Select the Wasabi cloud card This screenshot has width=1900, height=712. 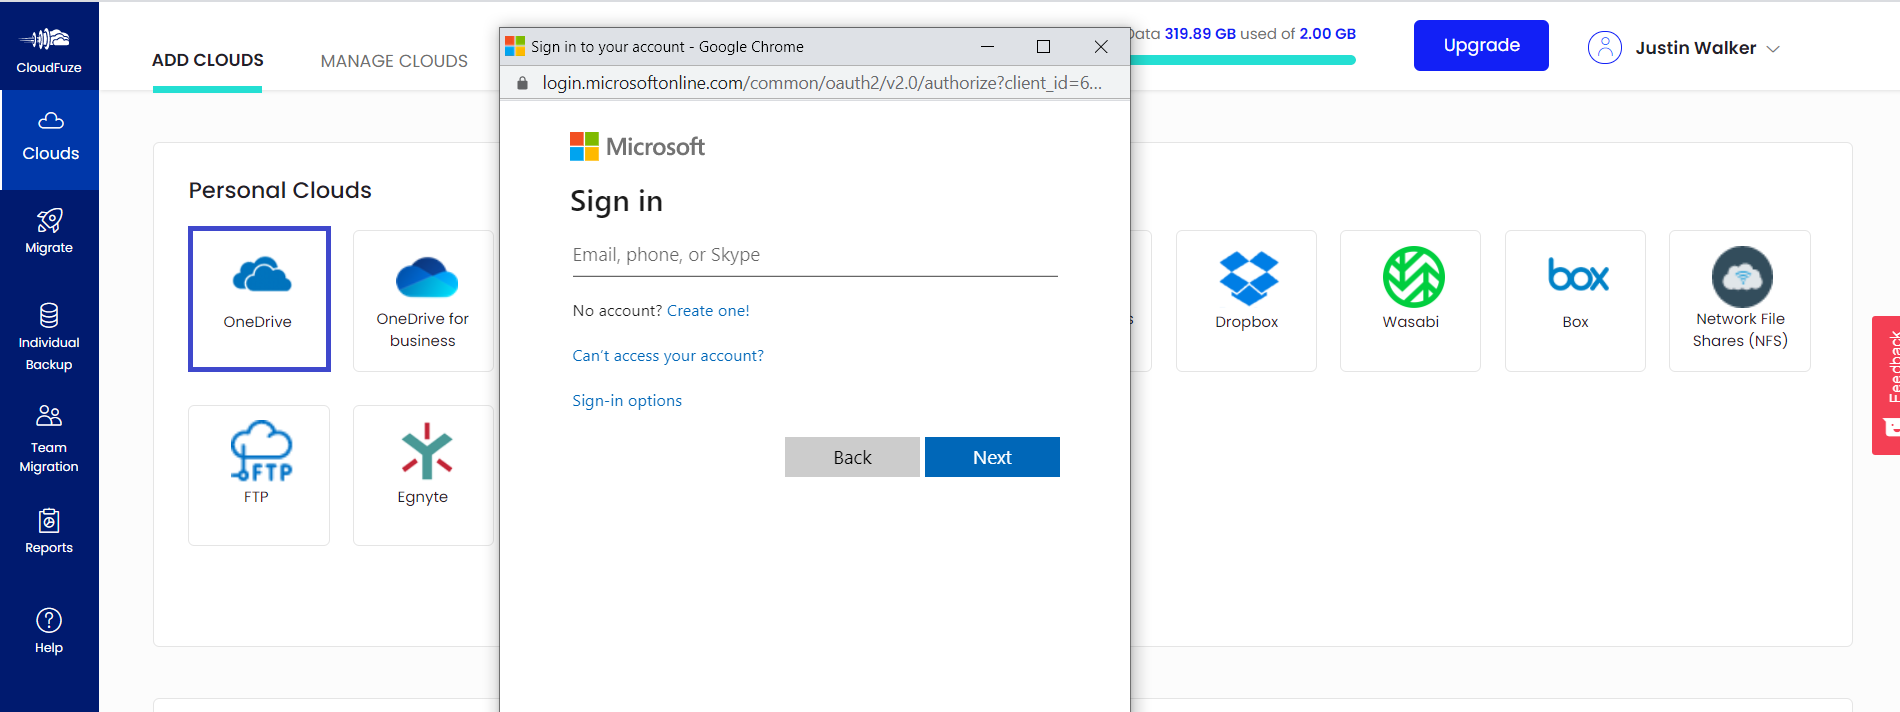tap(1410, 301)
